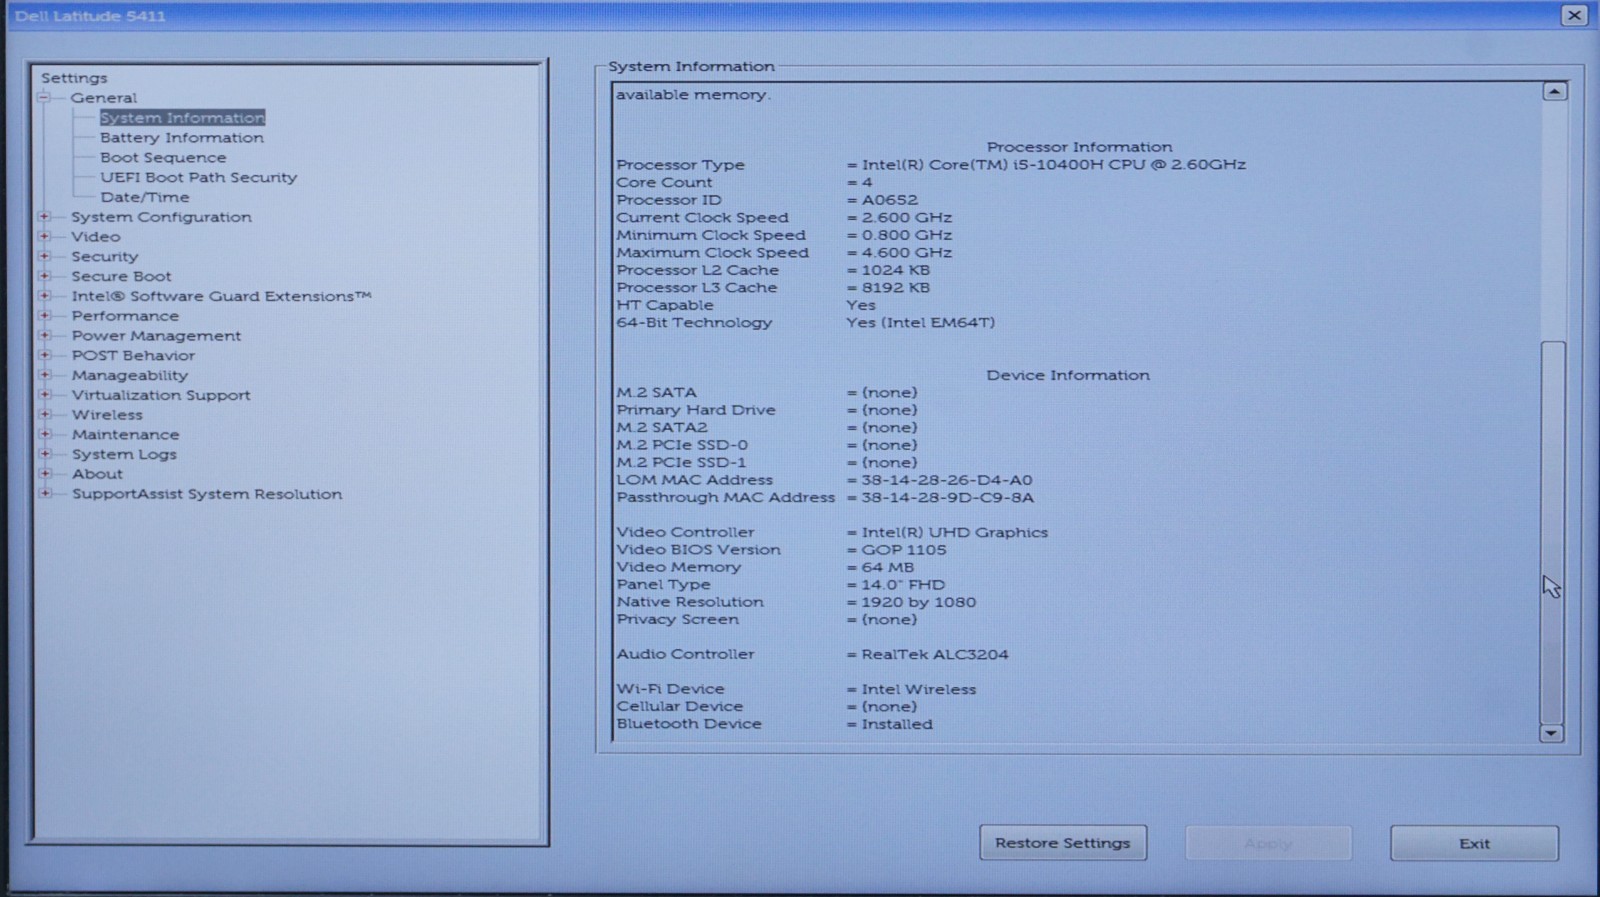Click the Video BIOS Version GOP 1105 value
The width and height of the screenshot is (1600, 897).
[904, 550]
